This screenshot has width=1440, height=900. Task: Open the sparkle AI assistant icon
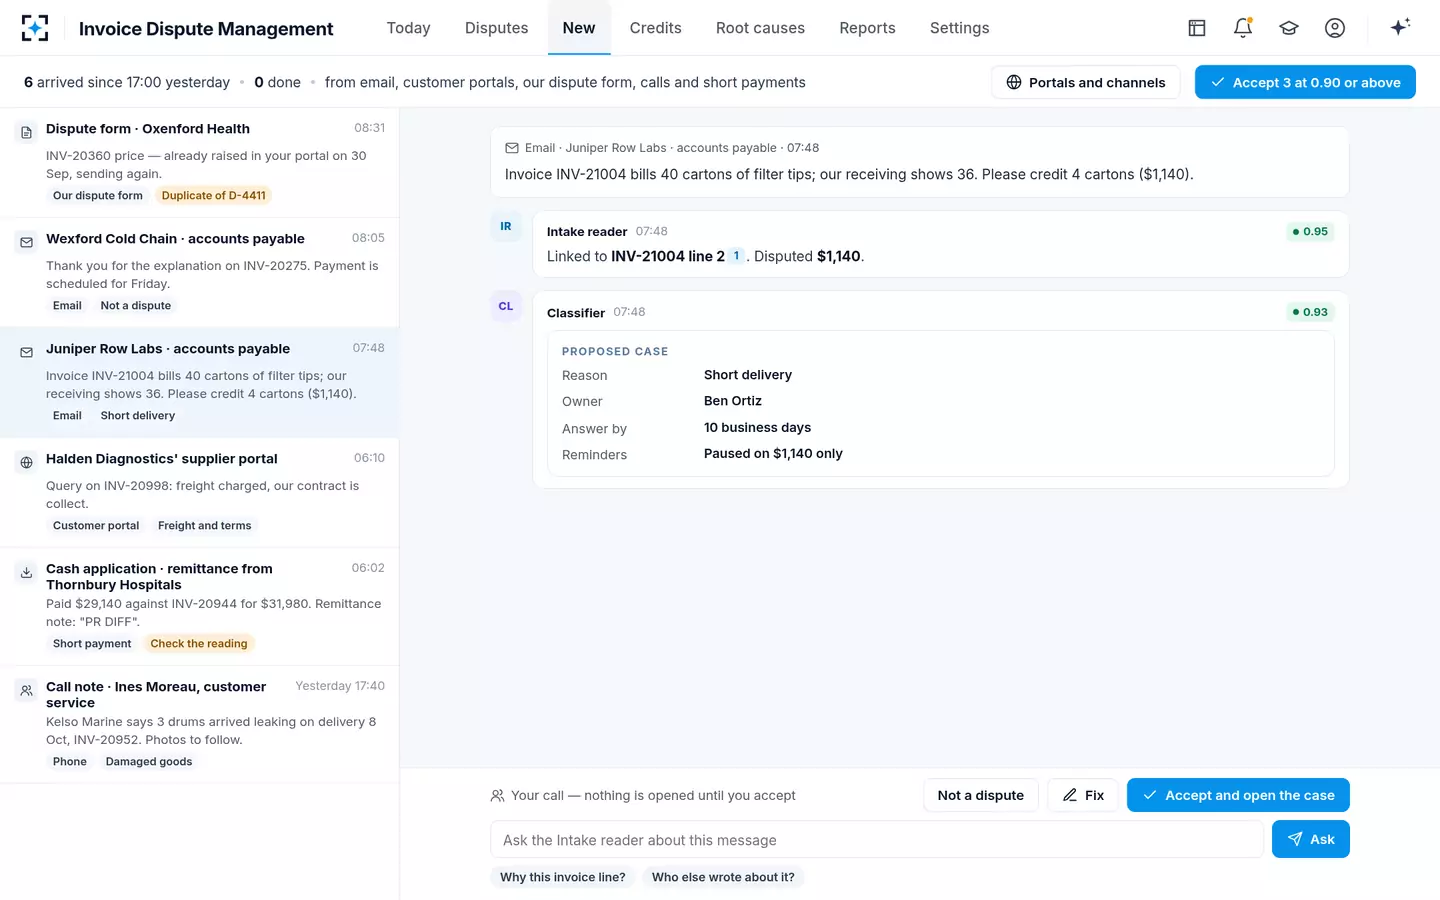[x=1400, y=27]
